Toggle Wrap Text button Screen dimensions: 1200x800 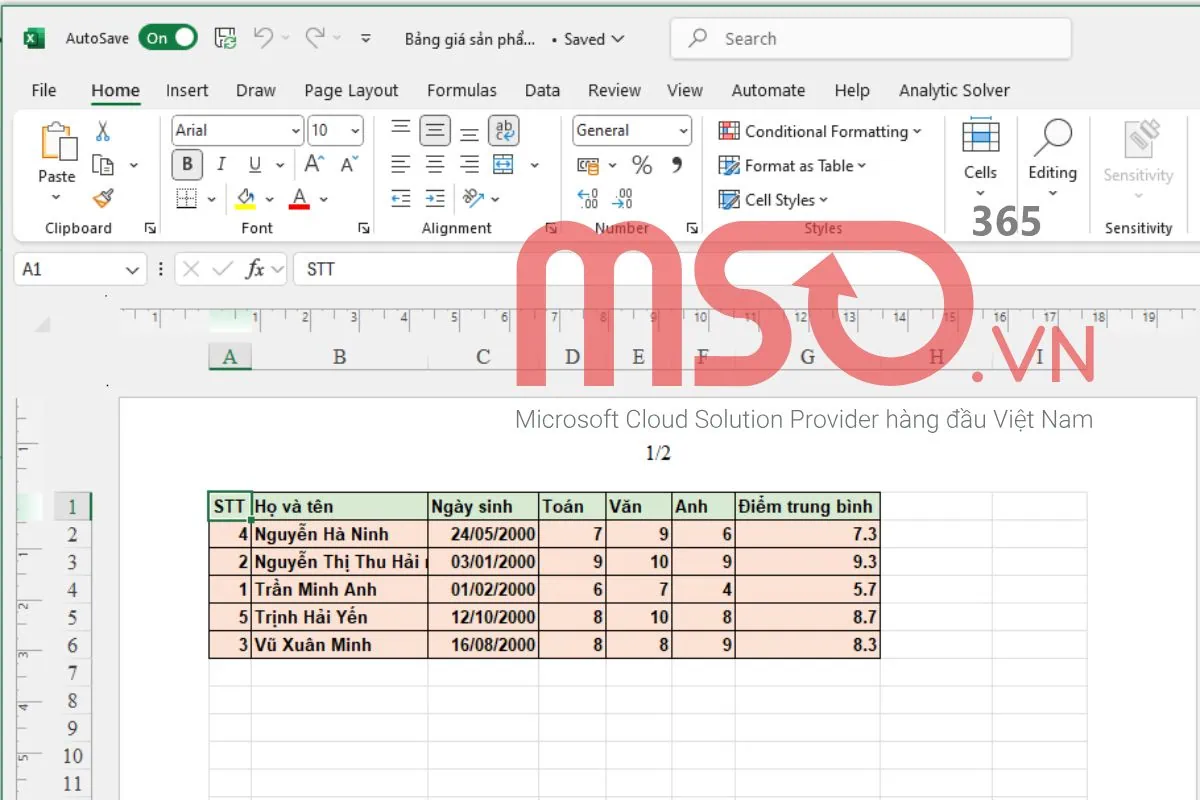click(x=503, y=130)
